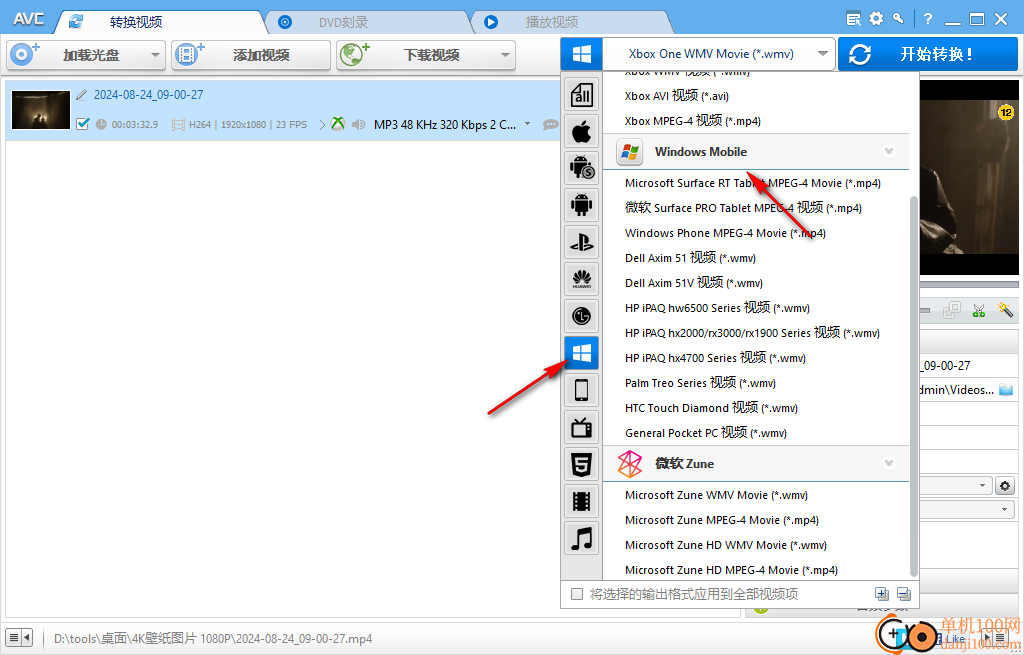The image size is (1024, 655).
Task: Open the Apple devices category
Action: click(581, 132)
